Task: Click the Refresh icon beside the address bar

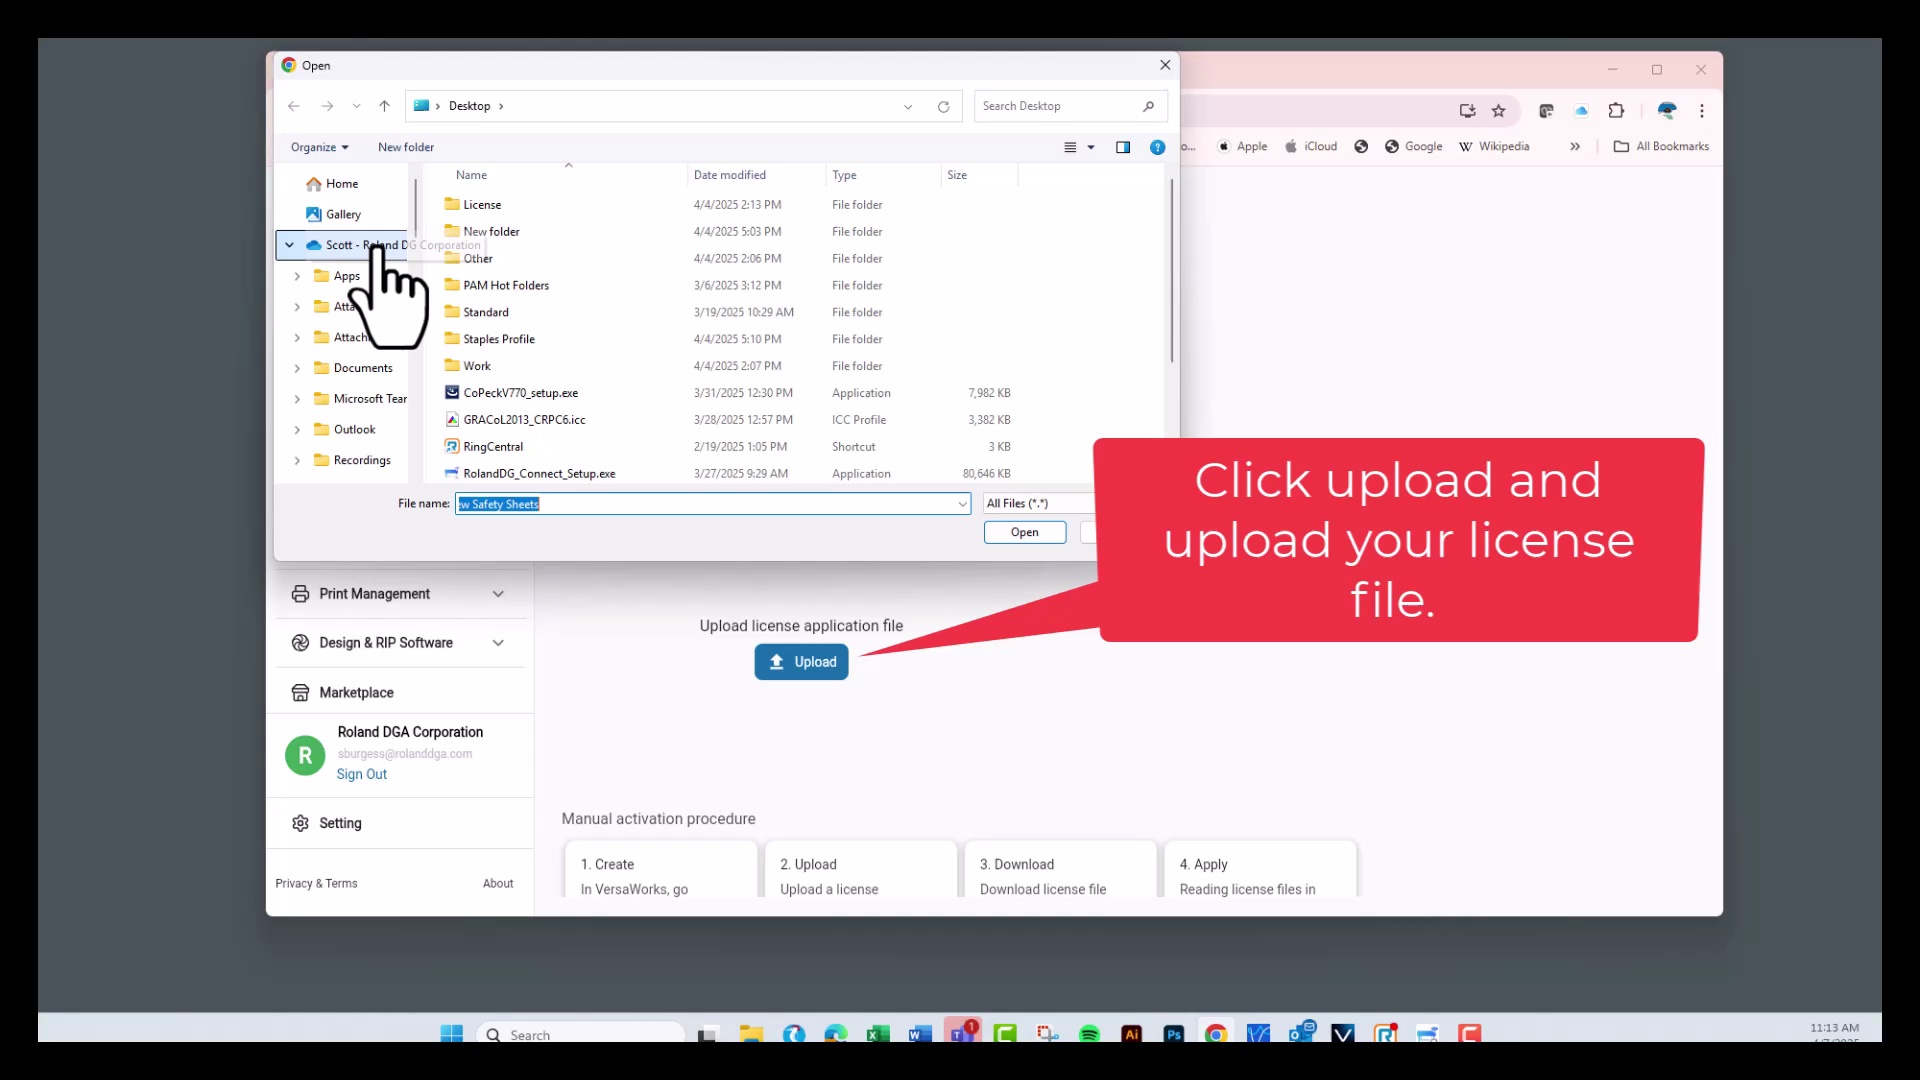Action: point(943,107)
